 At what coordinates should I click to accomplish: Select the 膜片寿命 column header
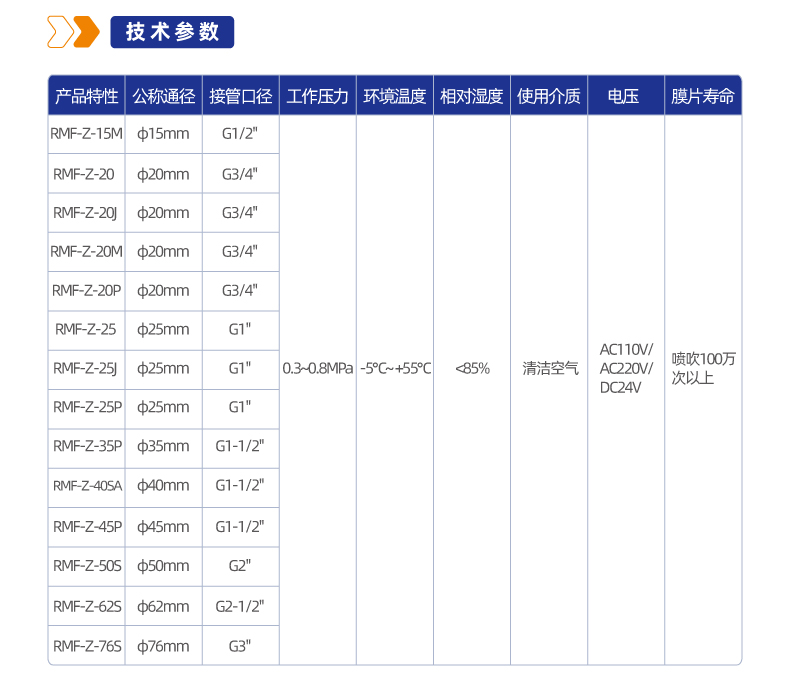(703, 96)
